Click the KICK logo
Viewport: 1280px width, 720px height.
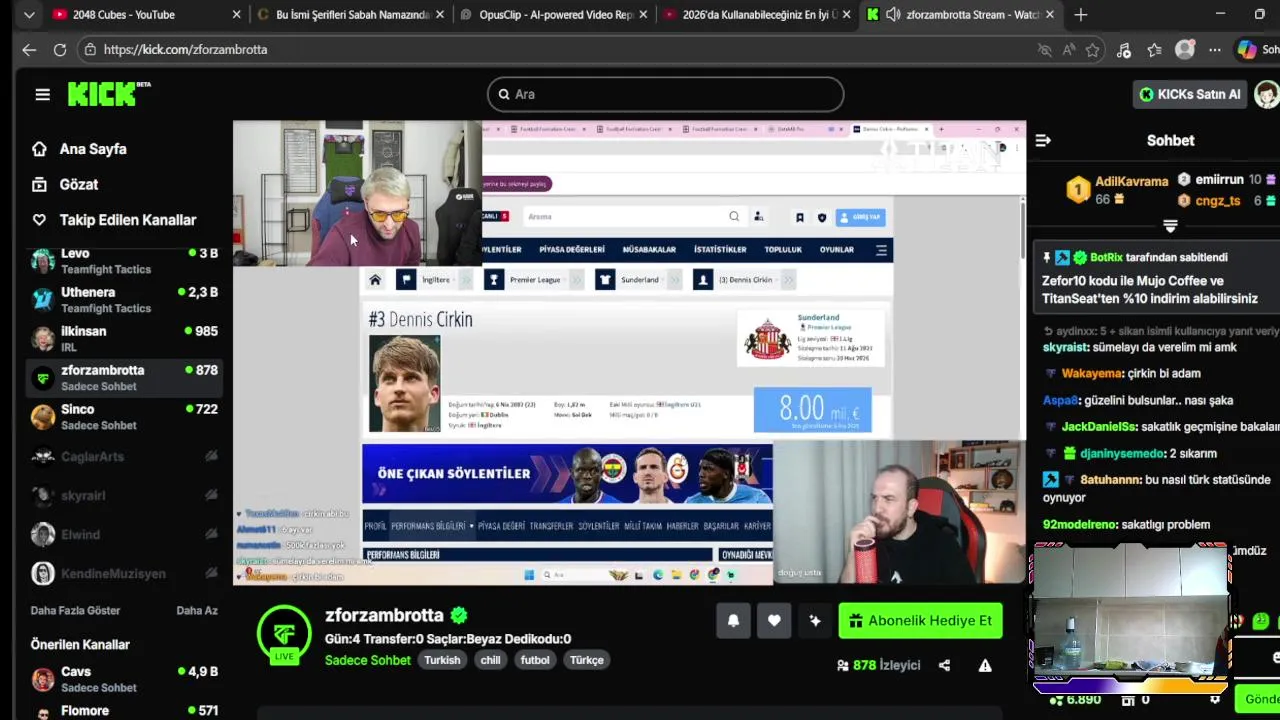point(108,94)
